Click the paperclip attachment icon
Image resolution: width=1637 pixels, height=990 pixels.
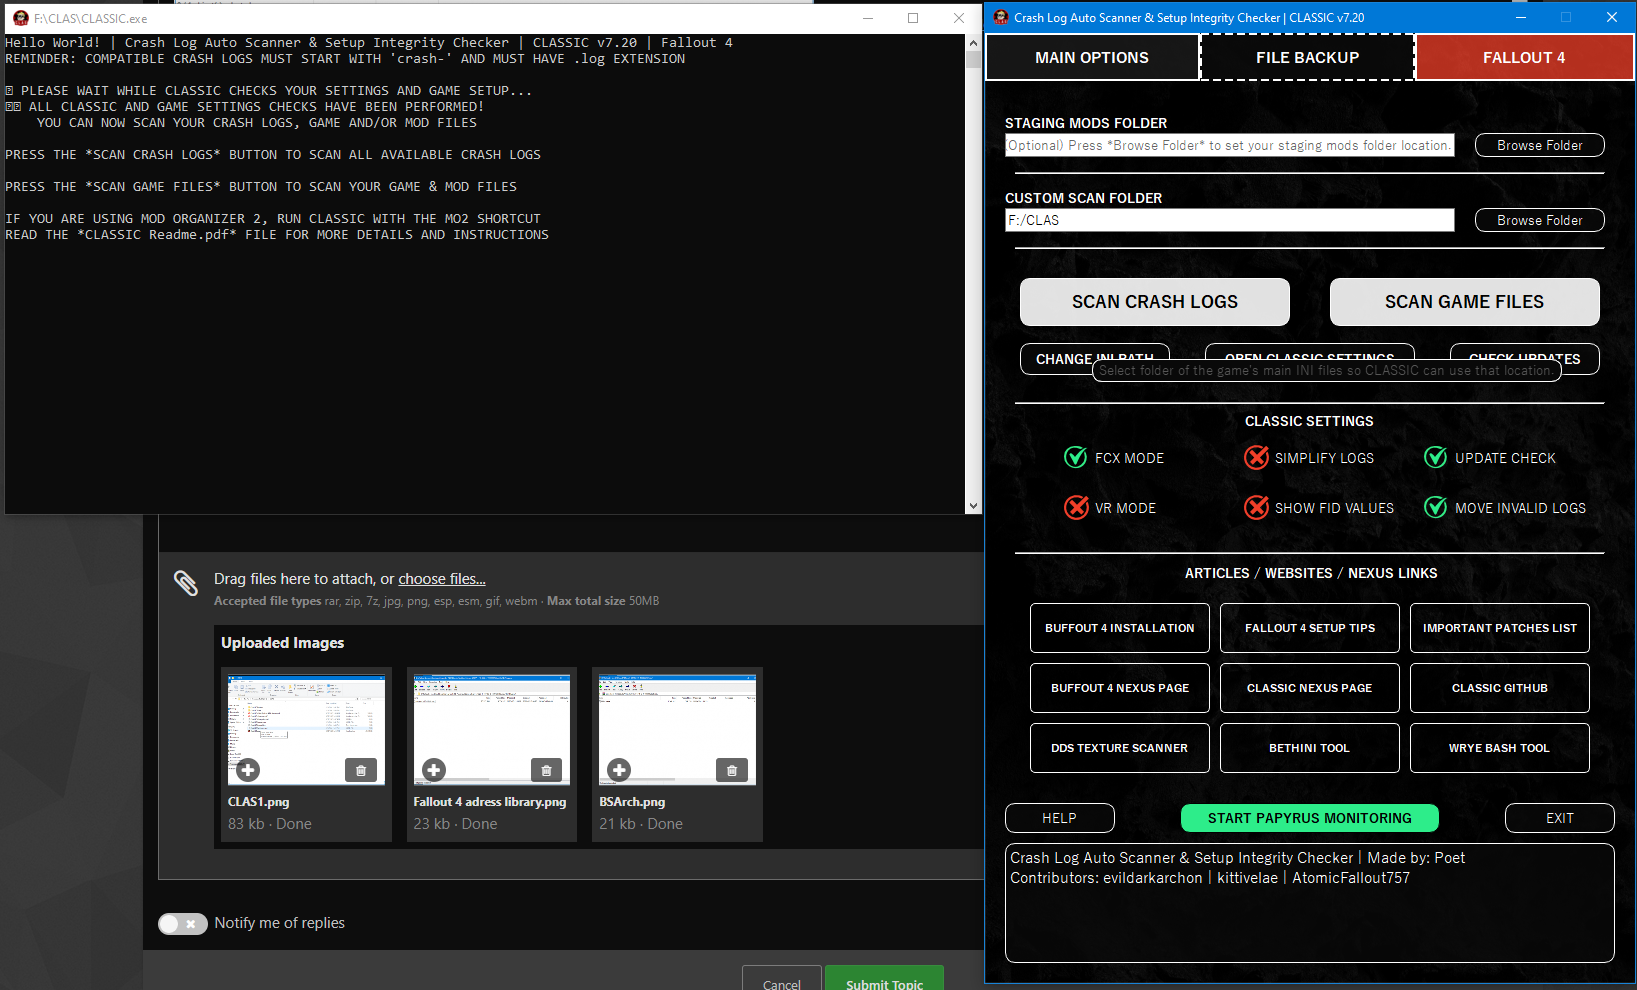coord(186,583)
